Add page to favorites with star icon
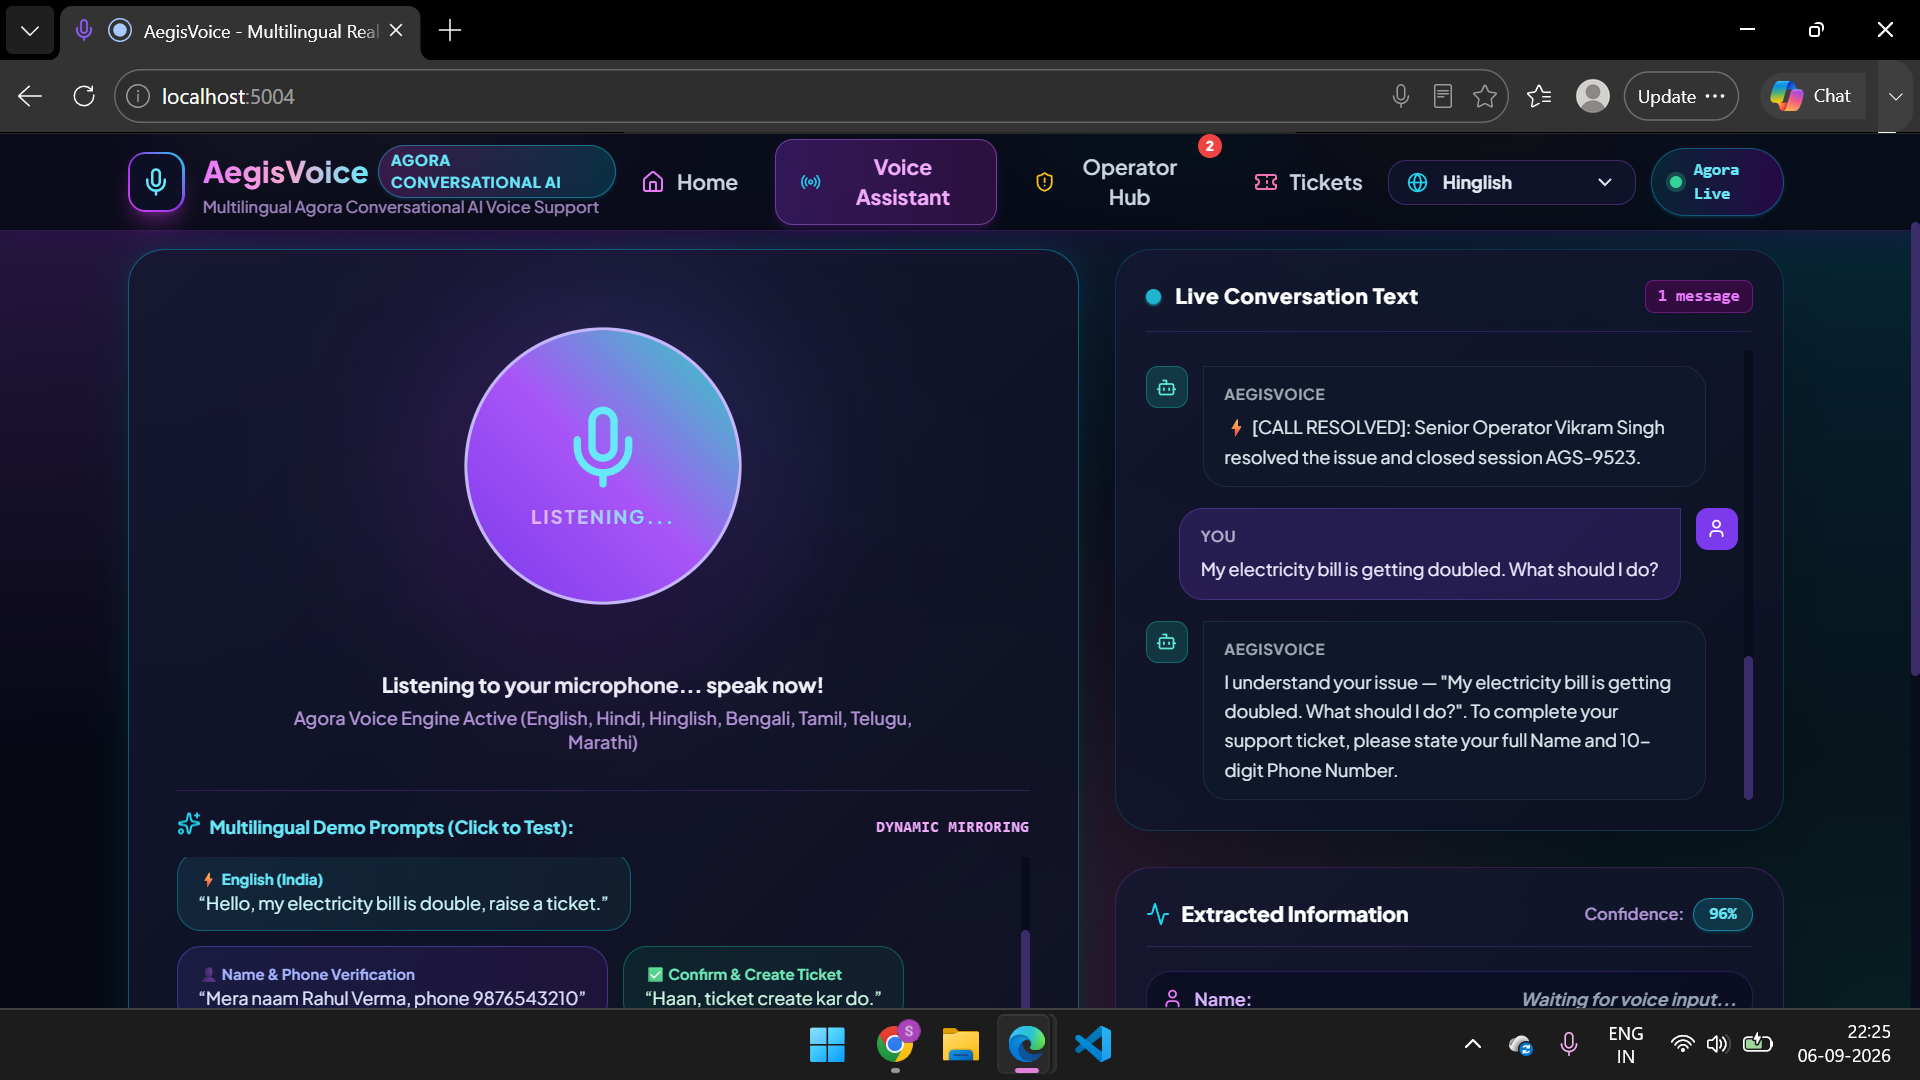The image size is (1920, 1080). click(x=1484, y=96)
